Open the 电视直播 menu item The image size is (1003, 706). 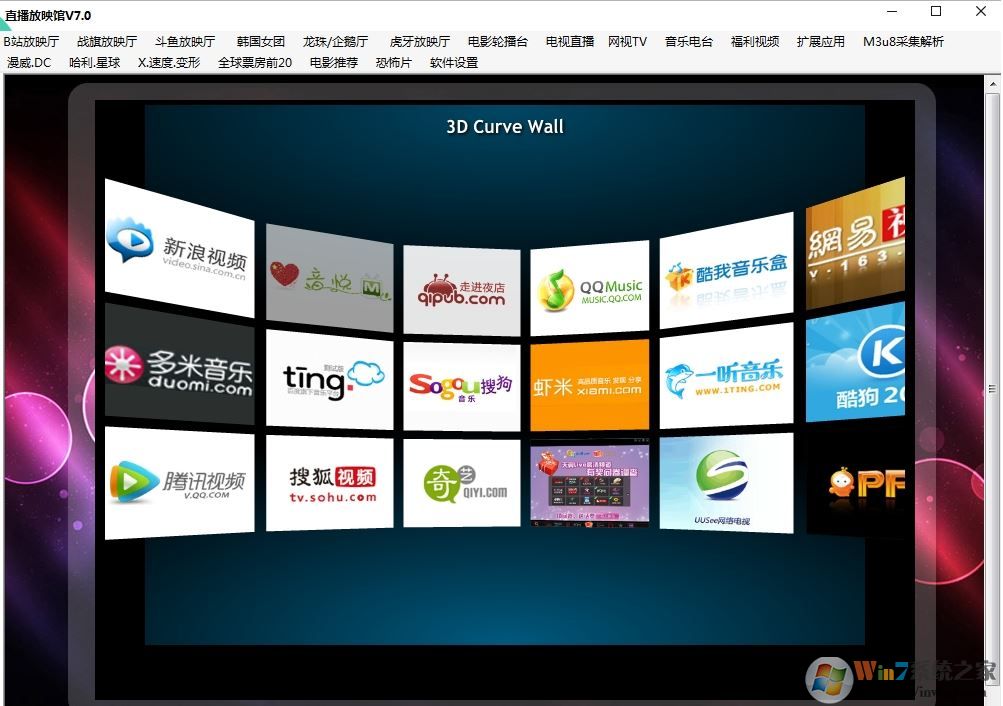(x=570, y=42)
